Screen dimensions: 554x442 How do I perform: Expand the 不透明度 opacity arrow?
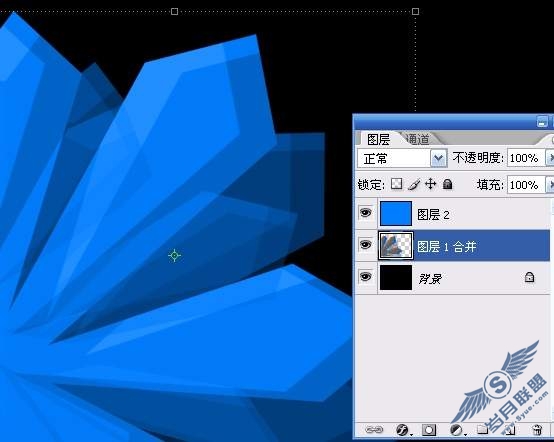tap(550, 158)
